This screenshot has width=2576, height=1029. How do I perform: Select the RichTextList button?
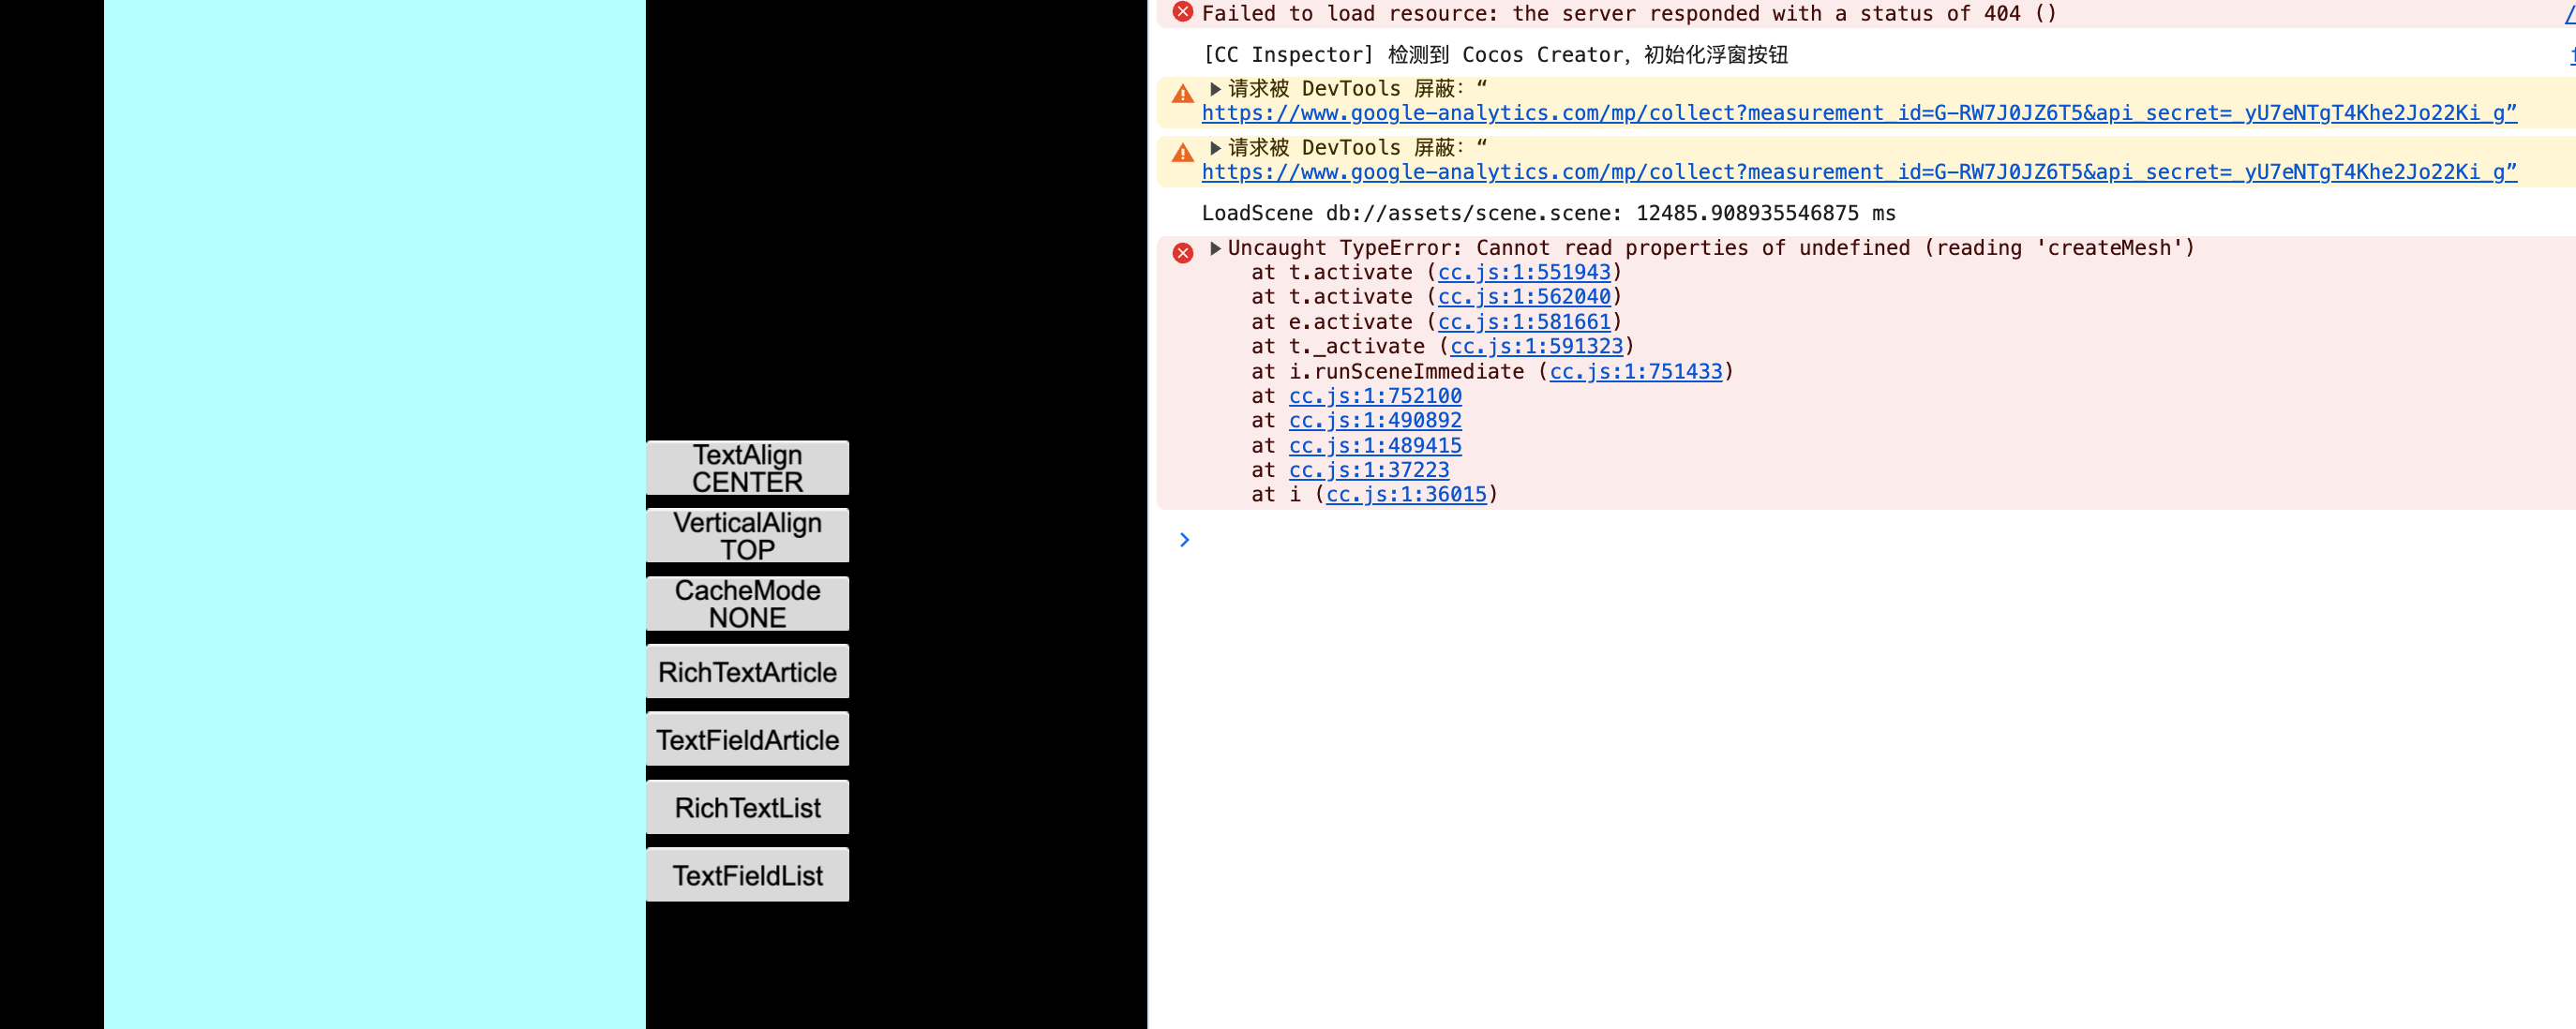747,807
